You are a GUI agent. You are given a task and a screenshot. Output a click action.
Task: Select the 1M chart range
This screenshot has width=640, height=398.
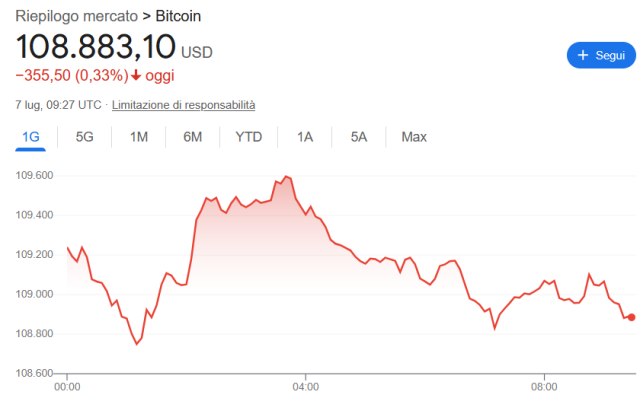[x=139, y=137]
